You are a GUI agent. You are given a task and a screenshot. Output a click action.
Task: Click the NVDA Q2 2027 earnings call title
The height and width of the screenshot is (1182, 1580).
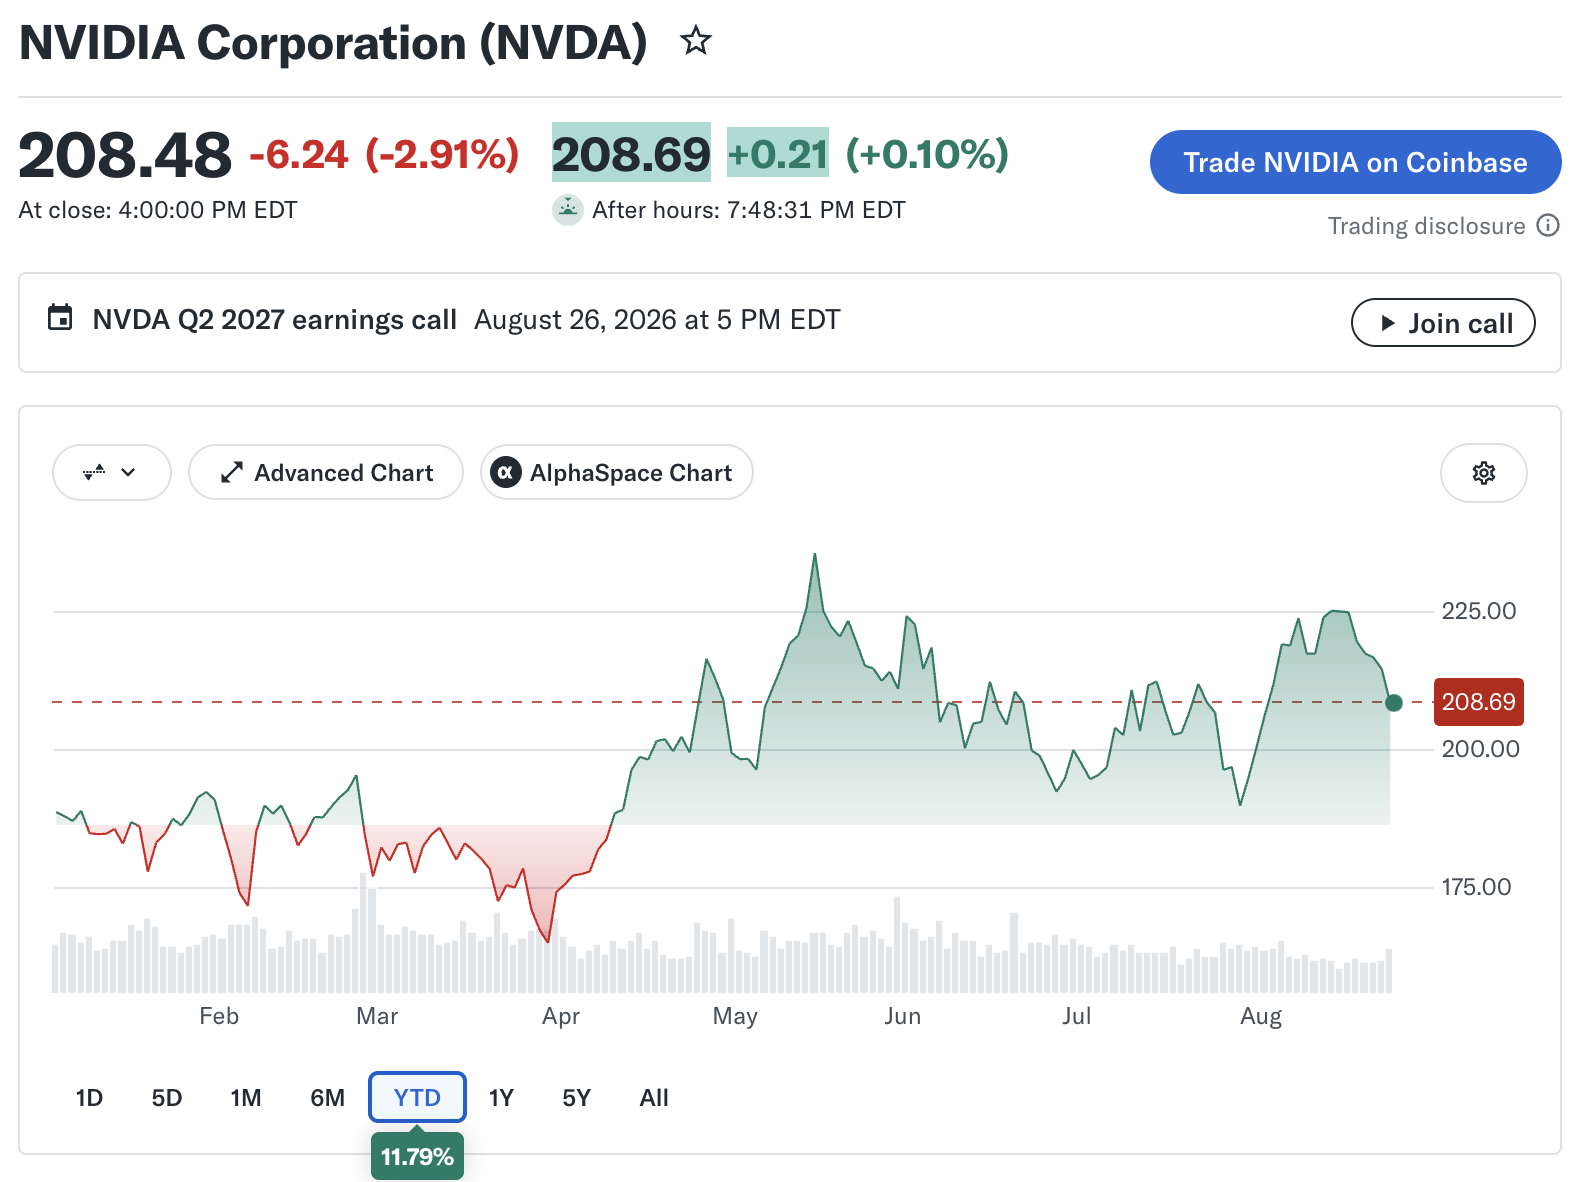[275, 320]
